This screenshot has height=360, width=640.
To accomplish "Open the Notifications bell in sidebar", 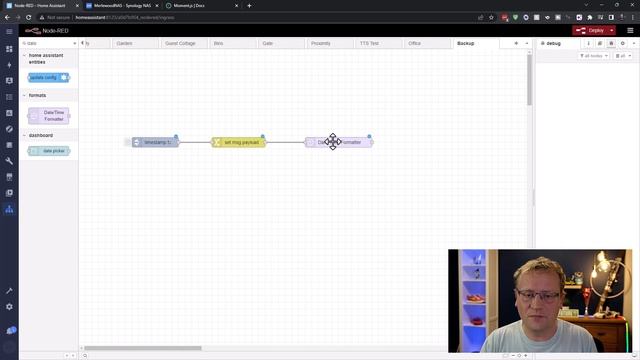I will click(x=10, y=331).
